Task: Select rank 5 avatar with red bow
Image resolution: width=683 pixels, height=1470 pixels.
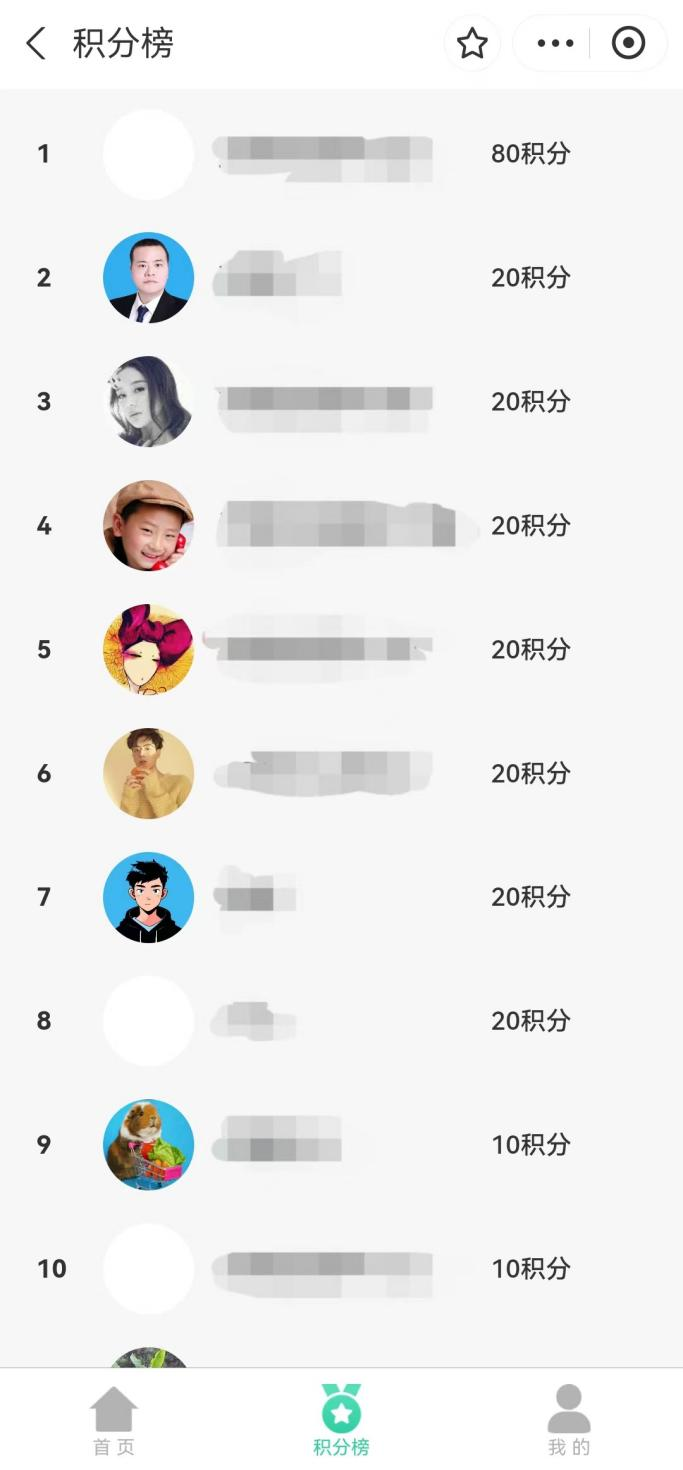Action: coord(148,649)
